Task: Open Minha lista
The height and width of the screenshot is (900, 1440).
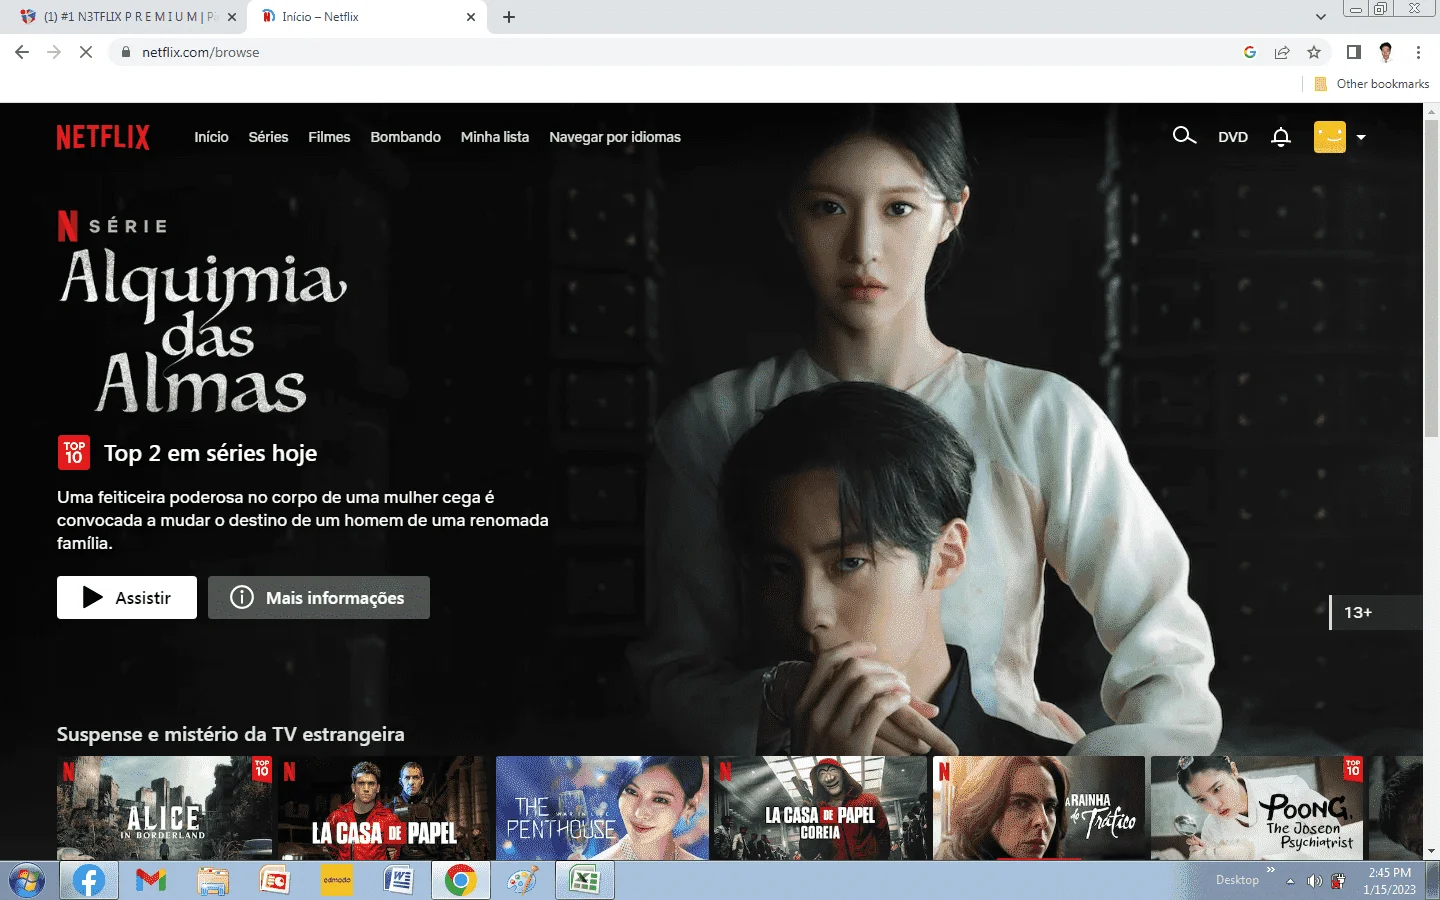Action: click(495, 137)
